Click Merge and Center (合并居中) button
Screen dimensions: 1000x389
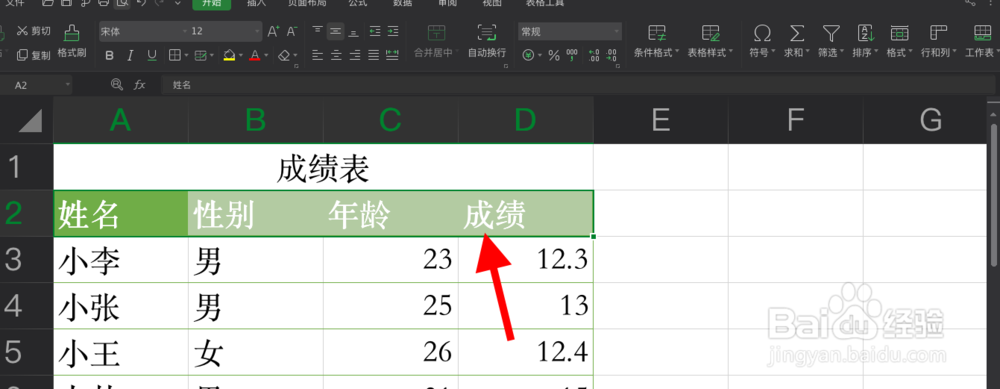[x=437, y=40]
